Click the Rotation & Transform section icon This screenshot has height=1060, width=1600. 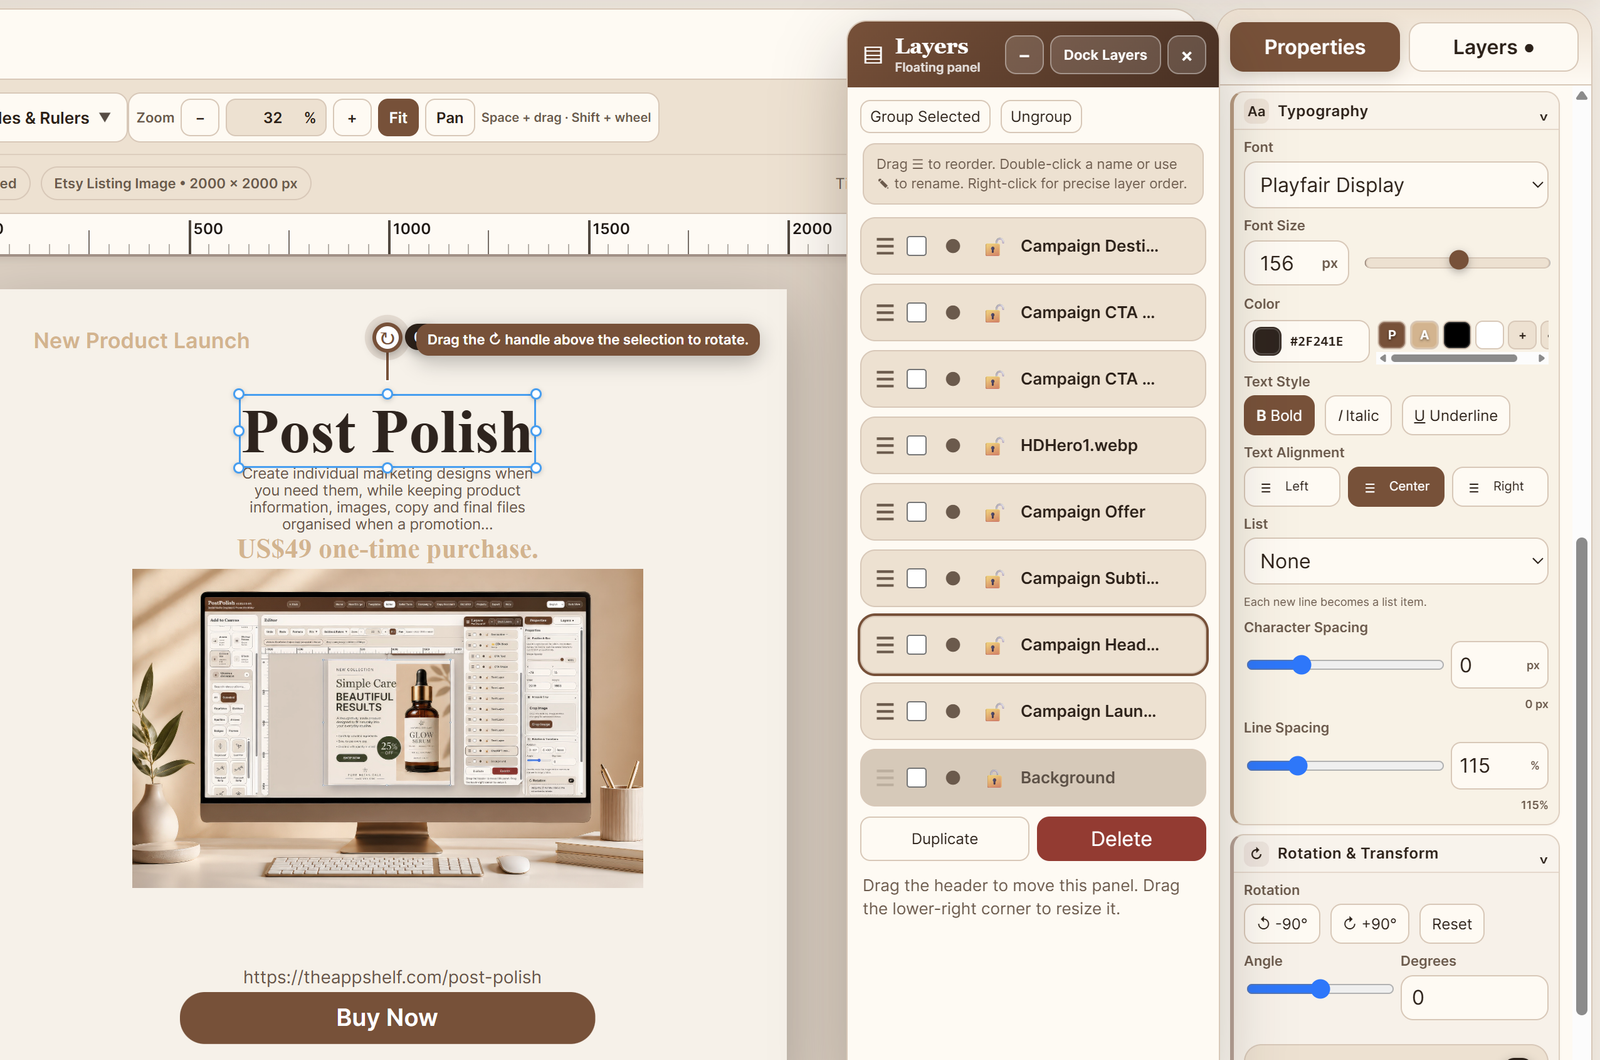1257,854
